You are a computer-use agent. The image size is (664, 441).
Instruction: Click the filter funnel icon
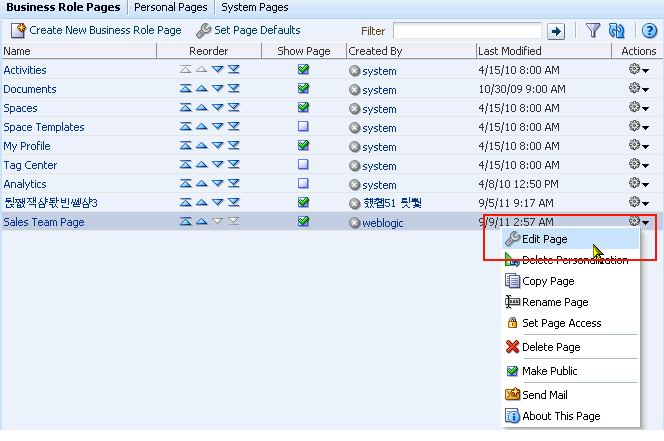point(593,30)
